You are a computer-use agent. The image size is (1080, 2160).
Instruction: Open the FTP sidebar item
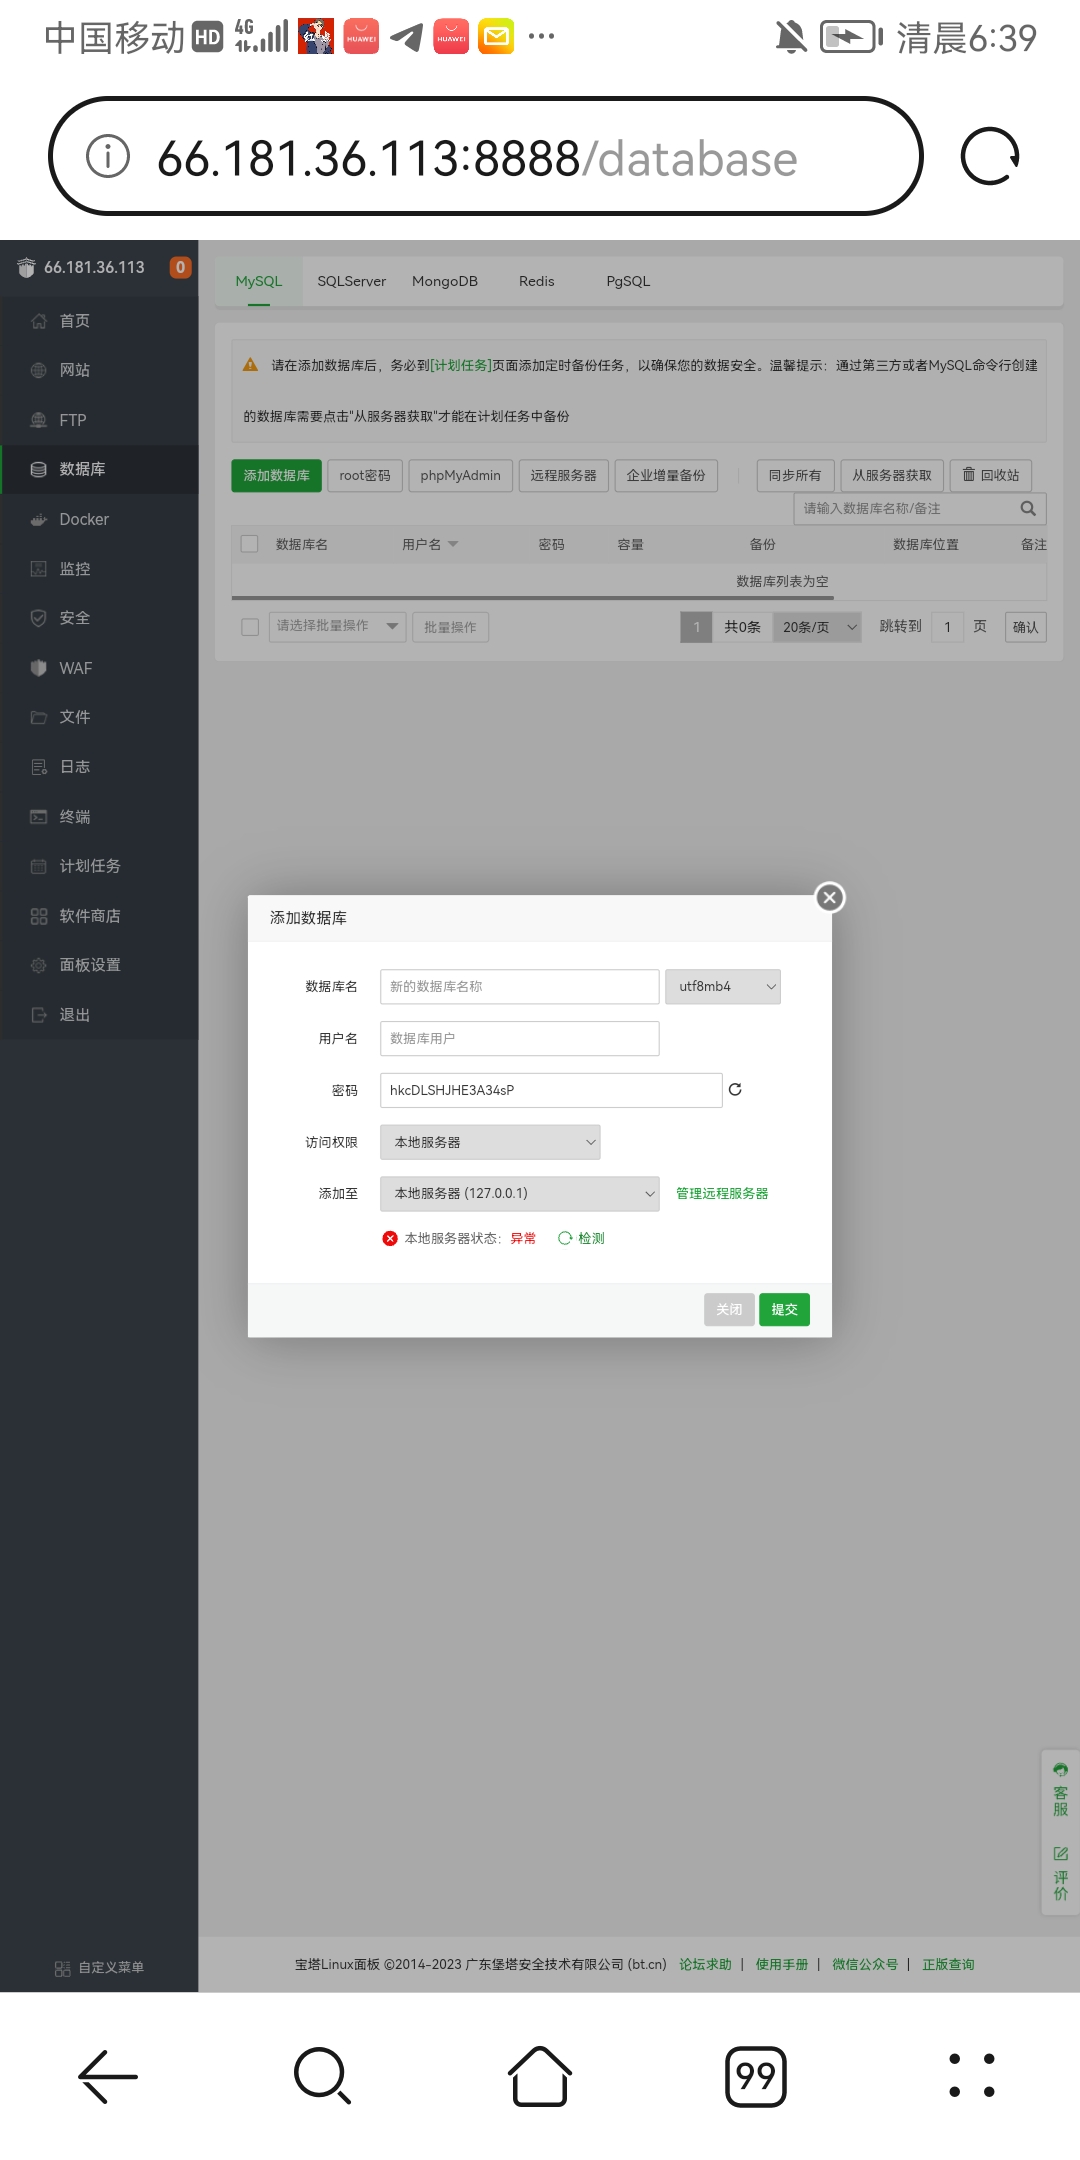[x=99, y=420]
